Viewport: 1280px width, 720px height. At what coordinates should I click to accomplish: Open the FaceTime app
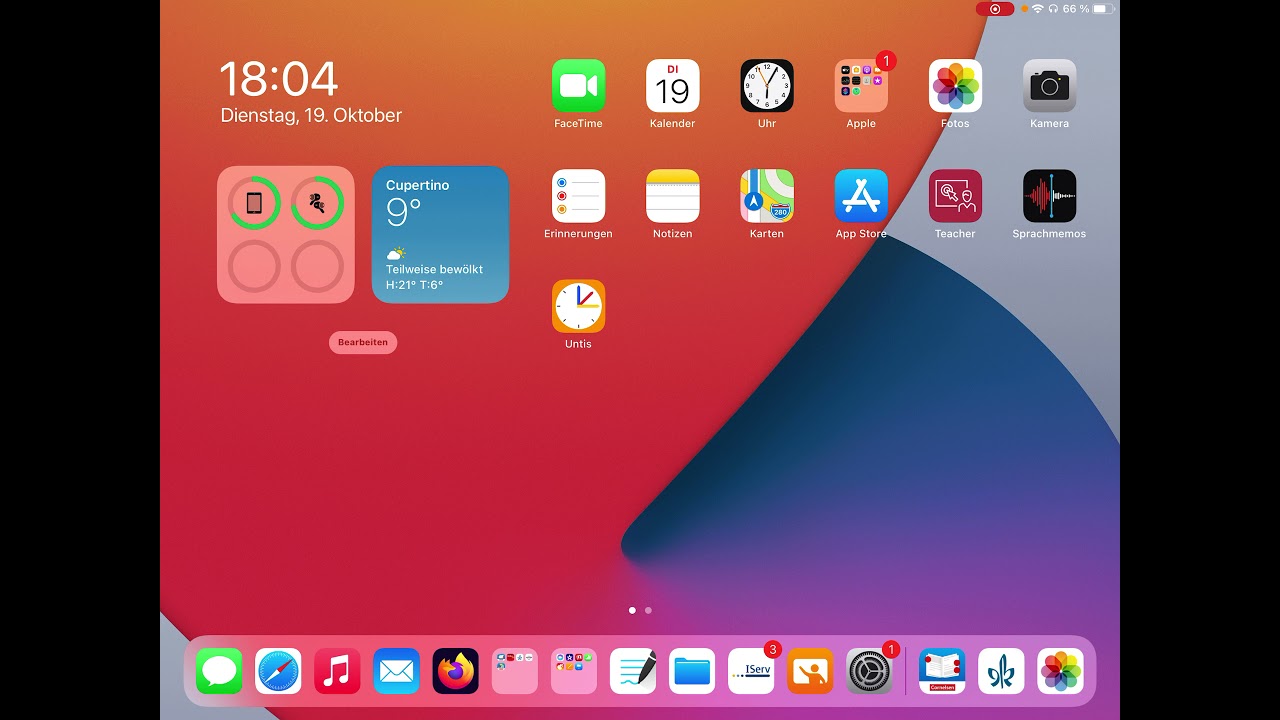click(x=578, y=86)
